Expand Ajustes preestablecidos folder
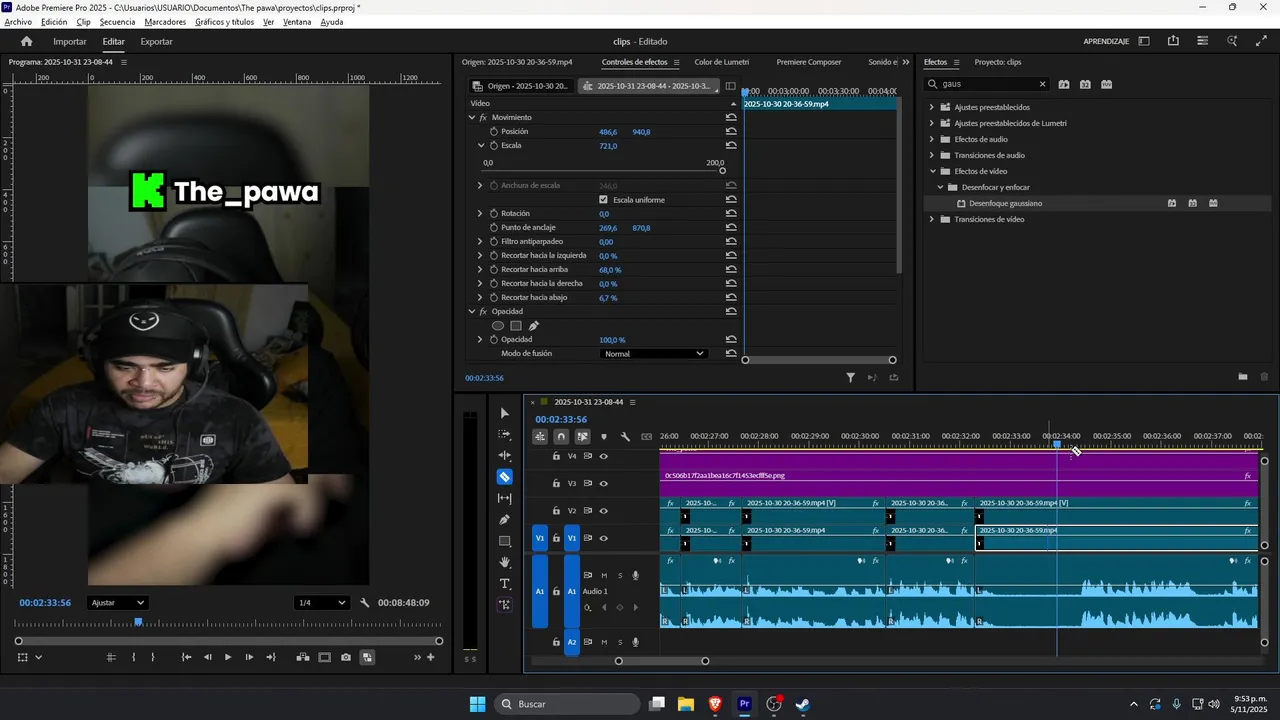The image size is (1280, 720). pyautogui.click(x=932, y=107)
